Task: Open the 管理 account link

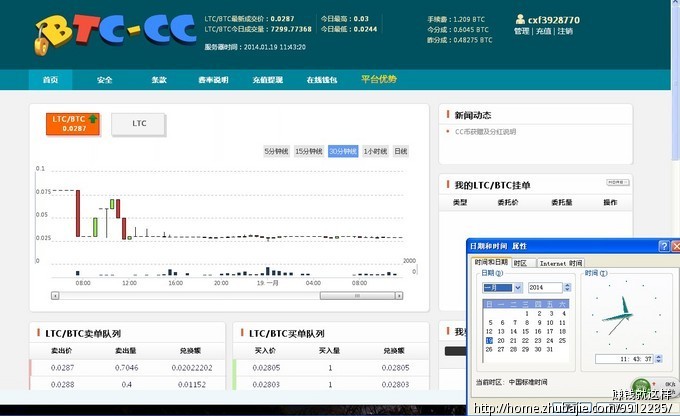Action: coord(521,31)
